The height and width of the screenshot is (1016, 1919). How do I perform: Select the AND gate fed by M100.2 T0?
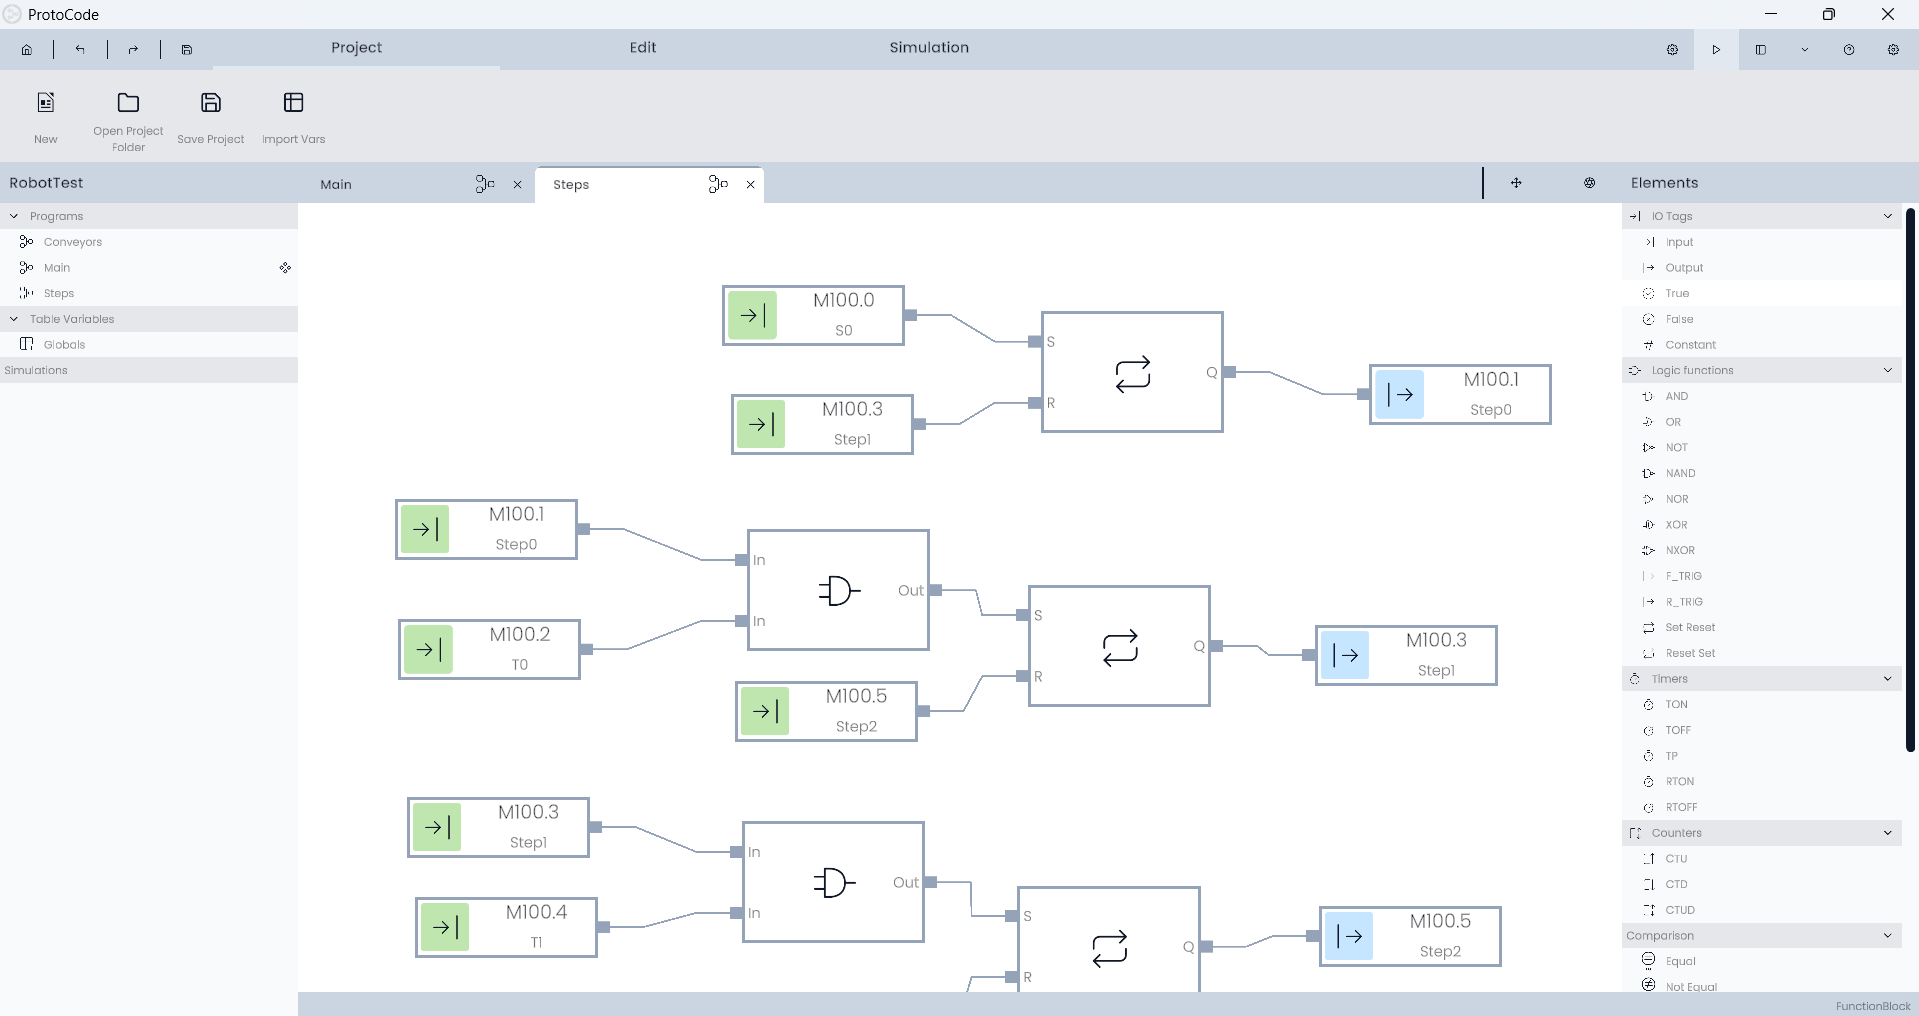coord(838,590)
